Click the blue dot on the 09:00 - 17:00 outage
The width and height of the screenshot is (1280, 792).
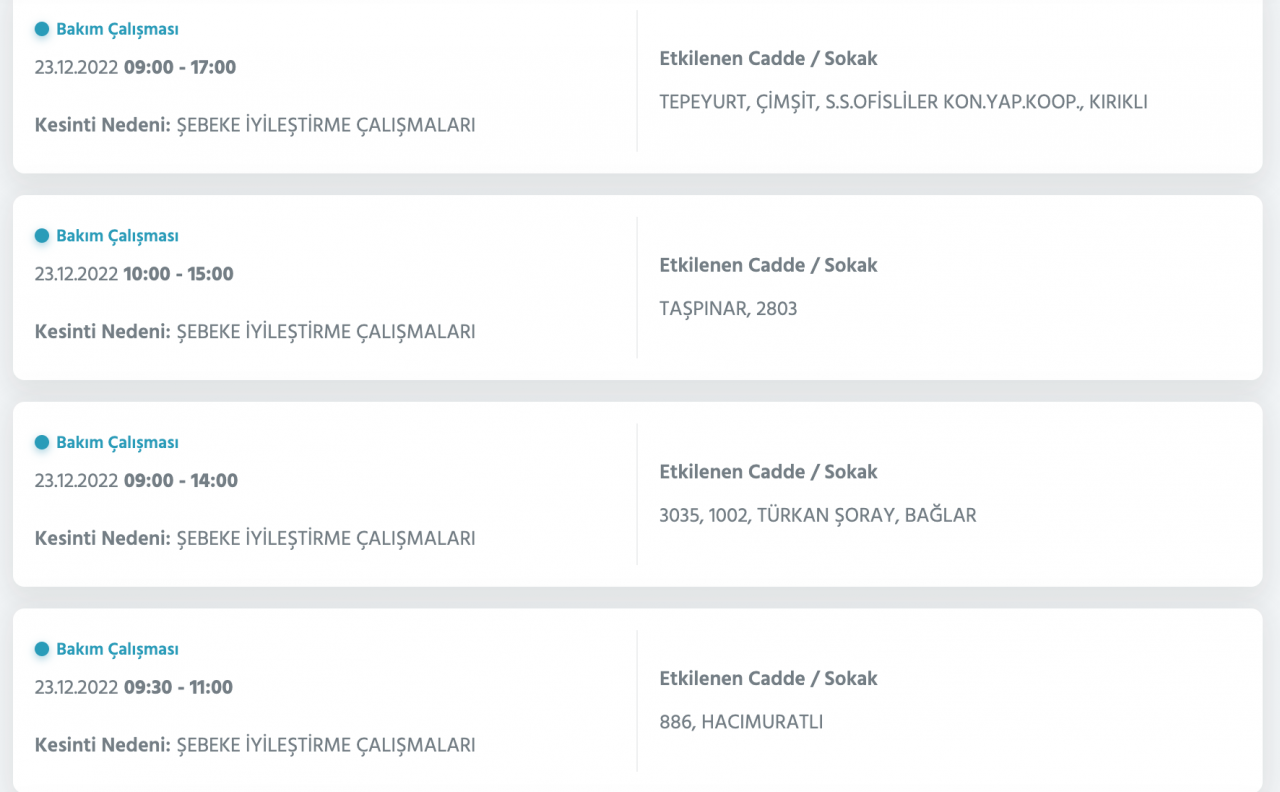pos(42,30)
